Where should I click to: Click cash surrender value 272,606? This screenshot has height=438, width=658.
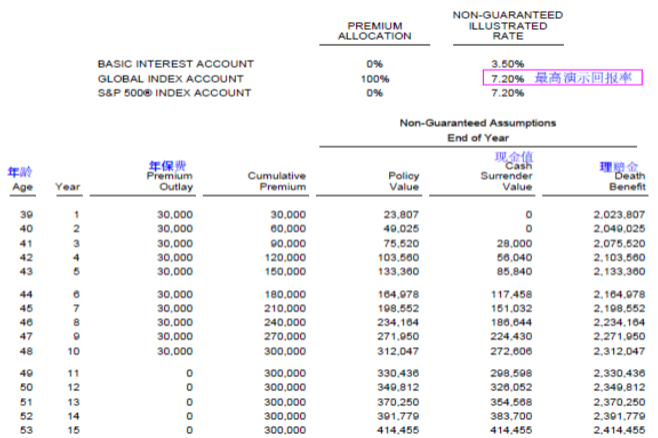(x=512, y=352)
